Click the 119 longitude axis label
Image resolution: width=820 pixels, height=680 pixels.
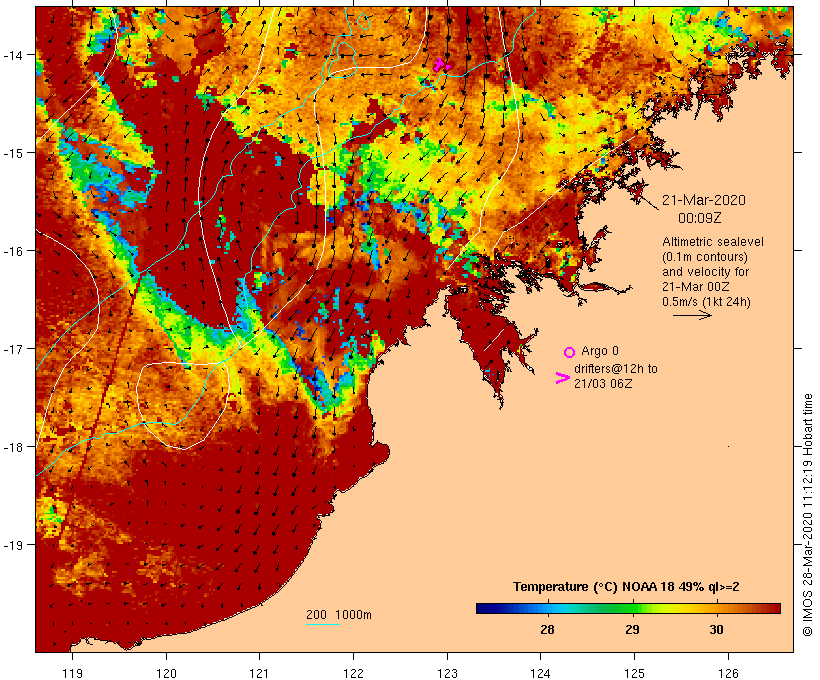(x=72, y=673)
